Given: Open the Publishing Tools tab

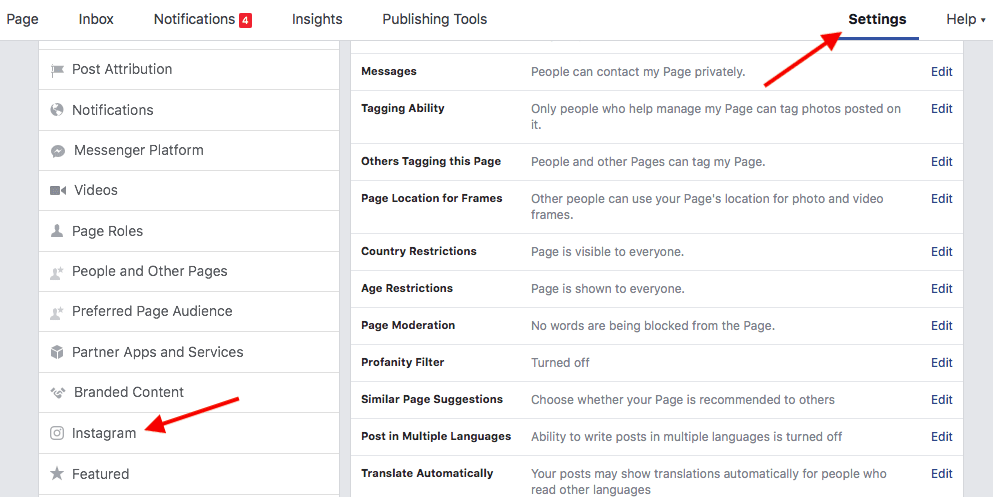Looking at the screenshot, I should 435,19.
